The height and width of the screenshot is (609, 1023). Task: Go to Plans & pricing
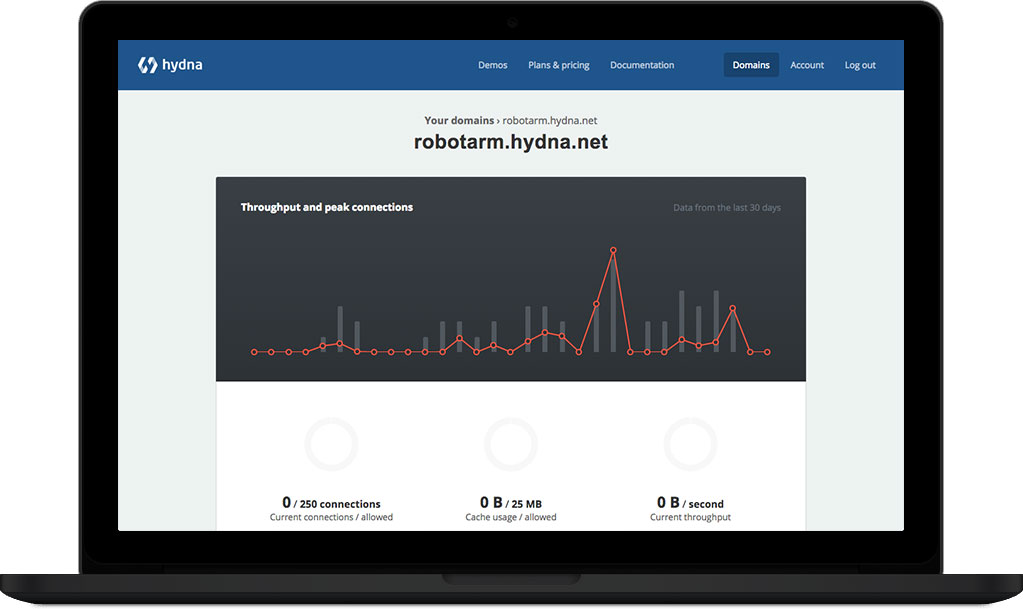click(558, 65)
